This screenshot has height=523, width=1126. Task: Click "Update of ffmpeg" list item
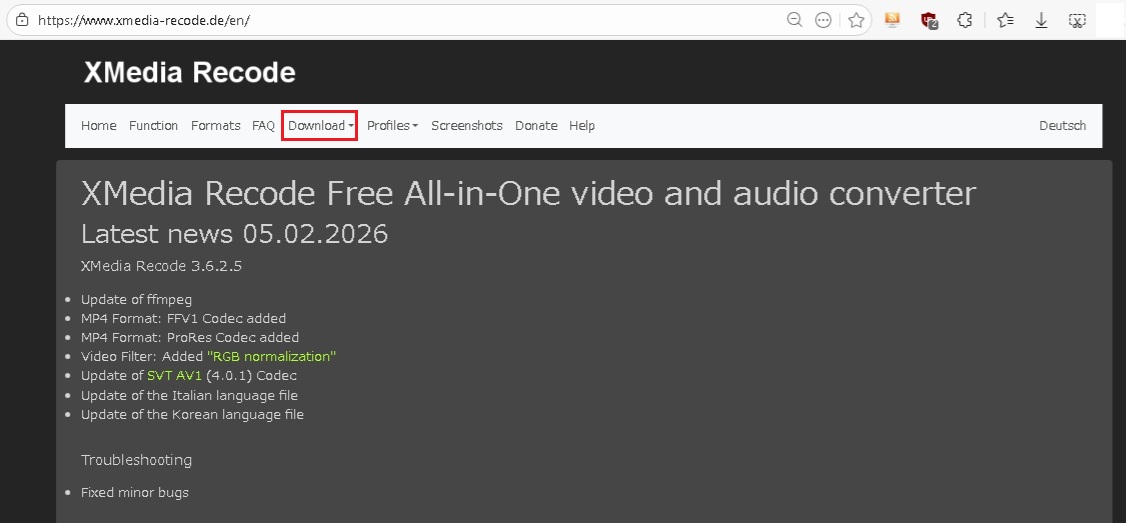tap(136, 299)
